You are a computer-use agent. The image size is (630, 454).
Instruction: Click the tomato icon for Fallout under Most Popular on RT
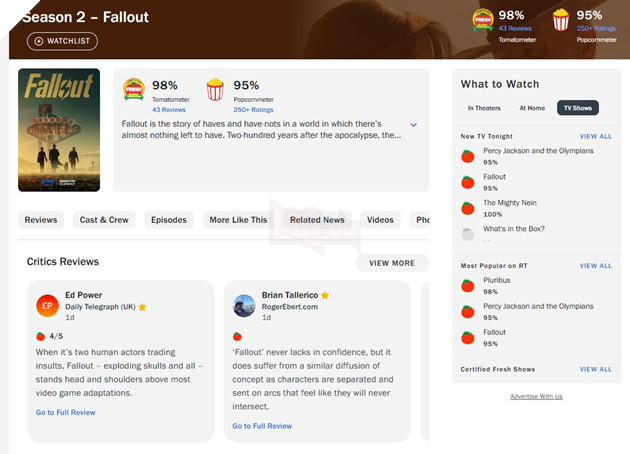pyautogui.click(x=468, y=337)
